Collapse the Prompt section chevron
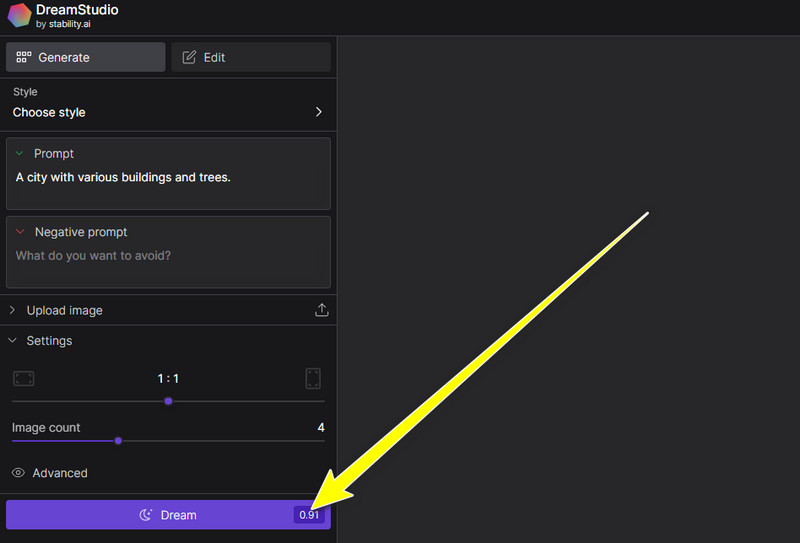The image size is (800, 543). tap(20, 154)
